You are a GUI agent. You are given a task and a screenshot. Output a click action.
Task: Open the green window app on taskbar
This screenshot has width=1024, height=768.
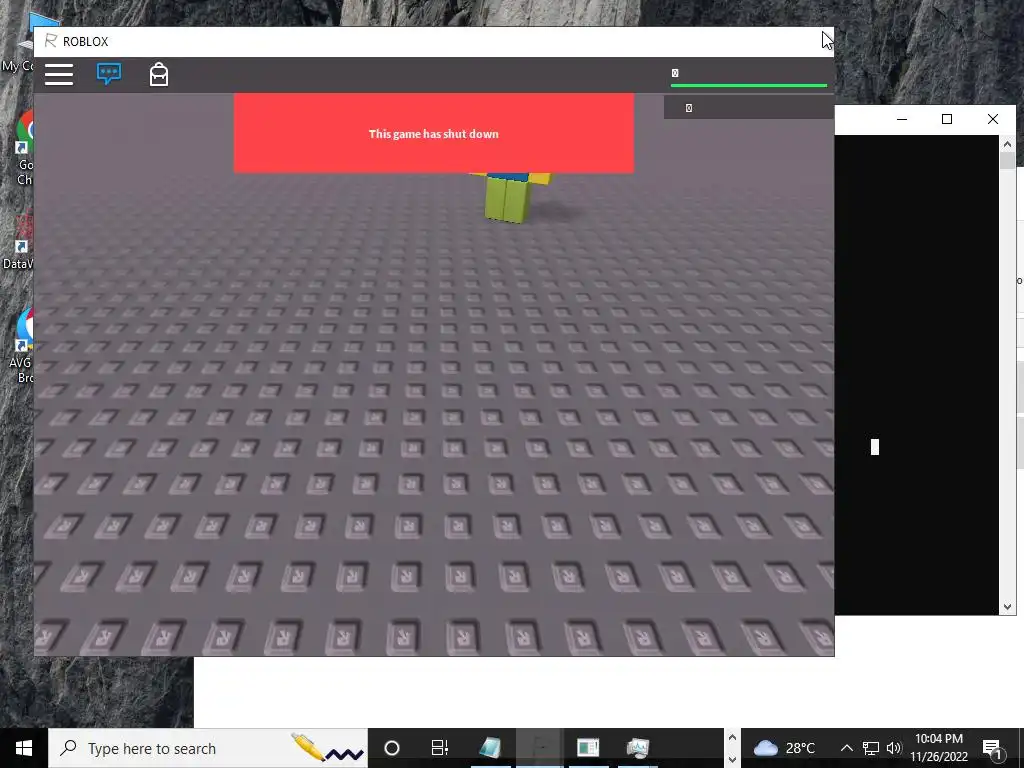point(588,748)
